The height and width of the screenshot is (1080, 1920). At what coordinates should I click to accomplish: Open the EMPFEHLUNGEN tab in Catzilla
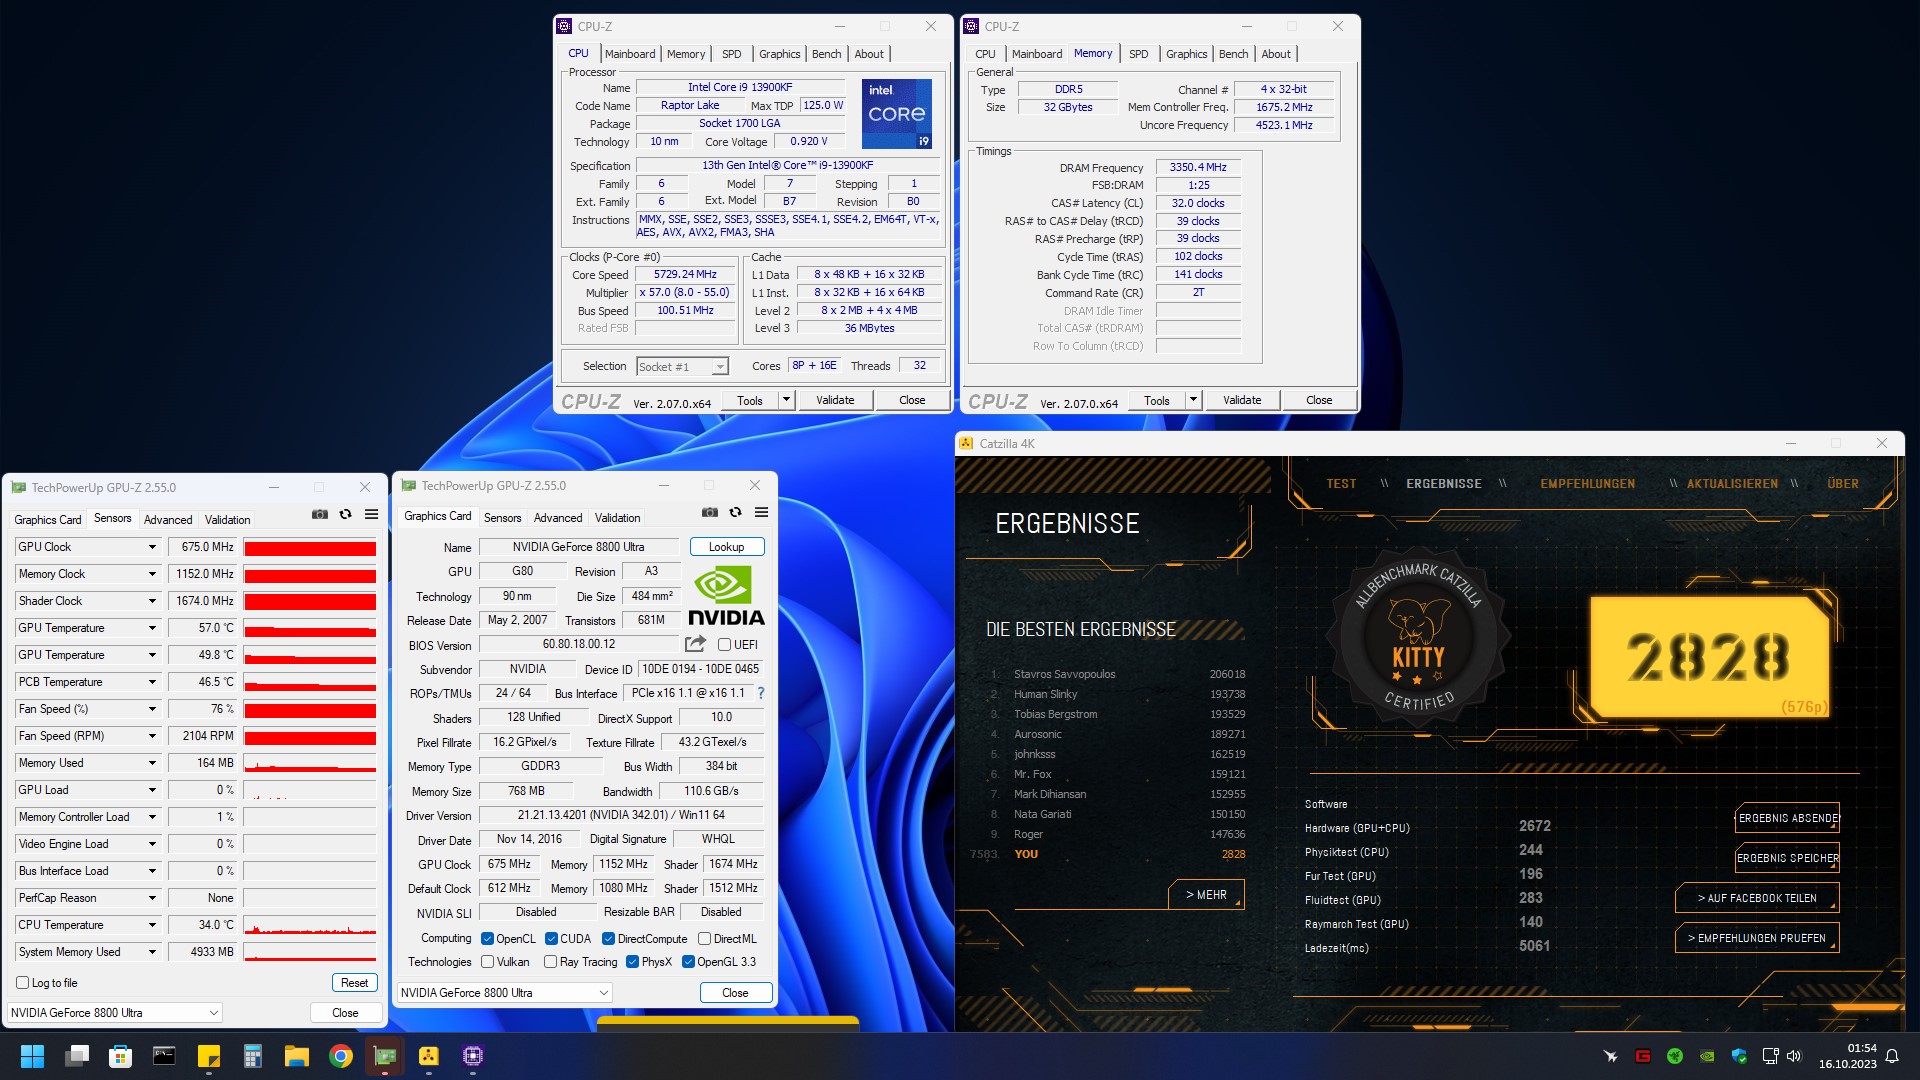click(1587, 484)
